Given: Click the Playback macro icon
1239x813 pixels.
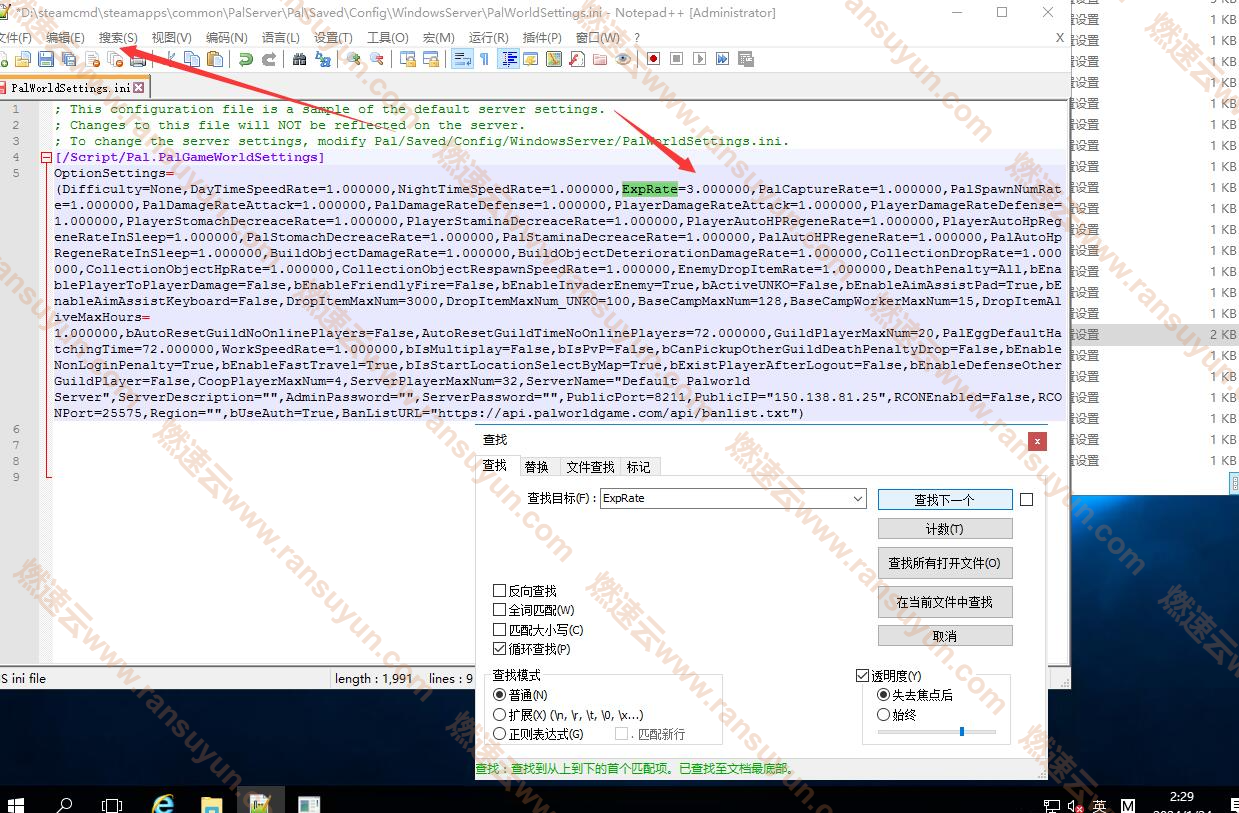Looking at the screenshot, I should point(699,59).
